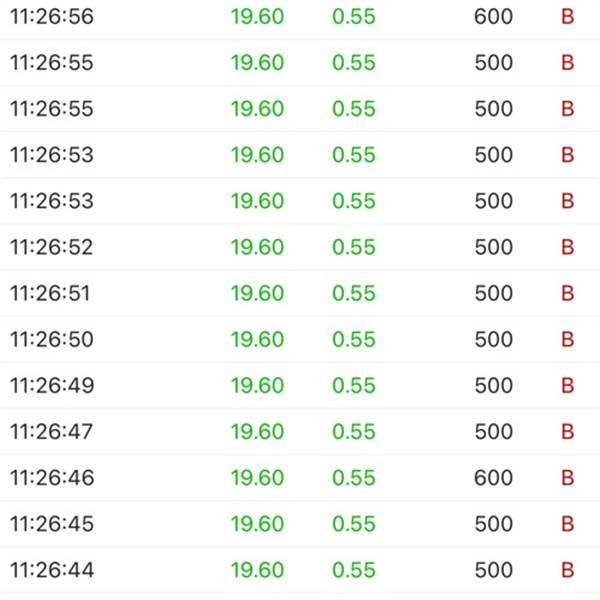The image size is (600, 600).
Task: Tap the B marker in 11:26:52 row
Action: coord(567,247)
